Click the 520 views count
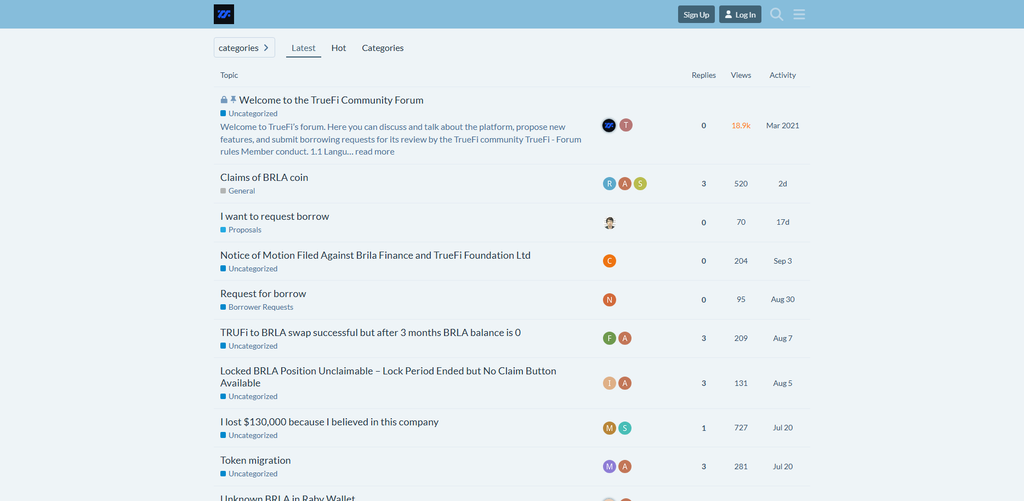1024x501 pixels. (741, 184)
